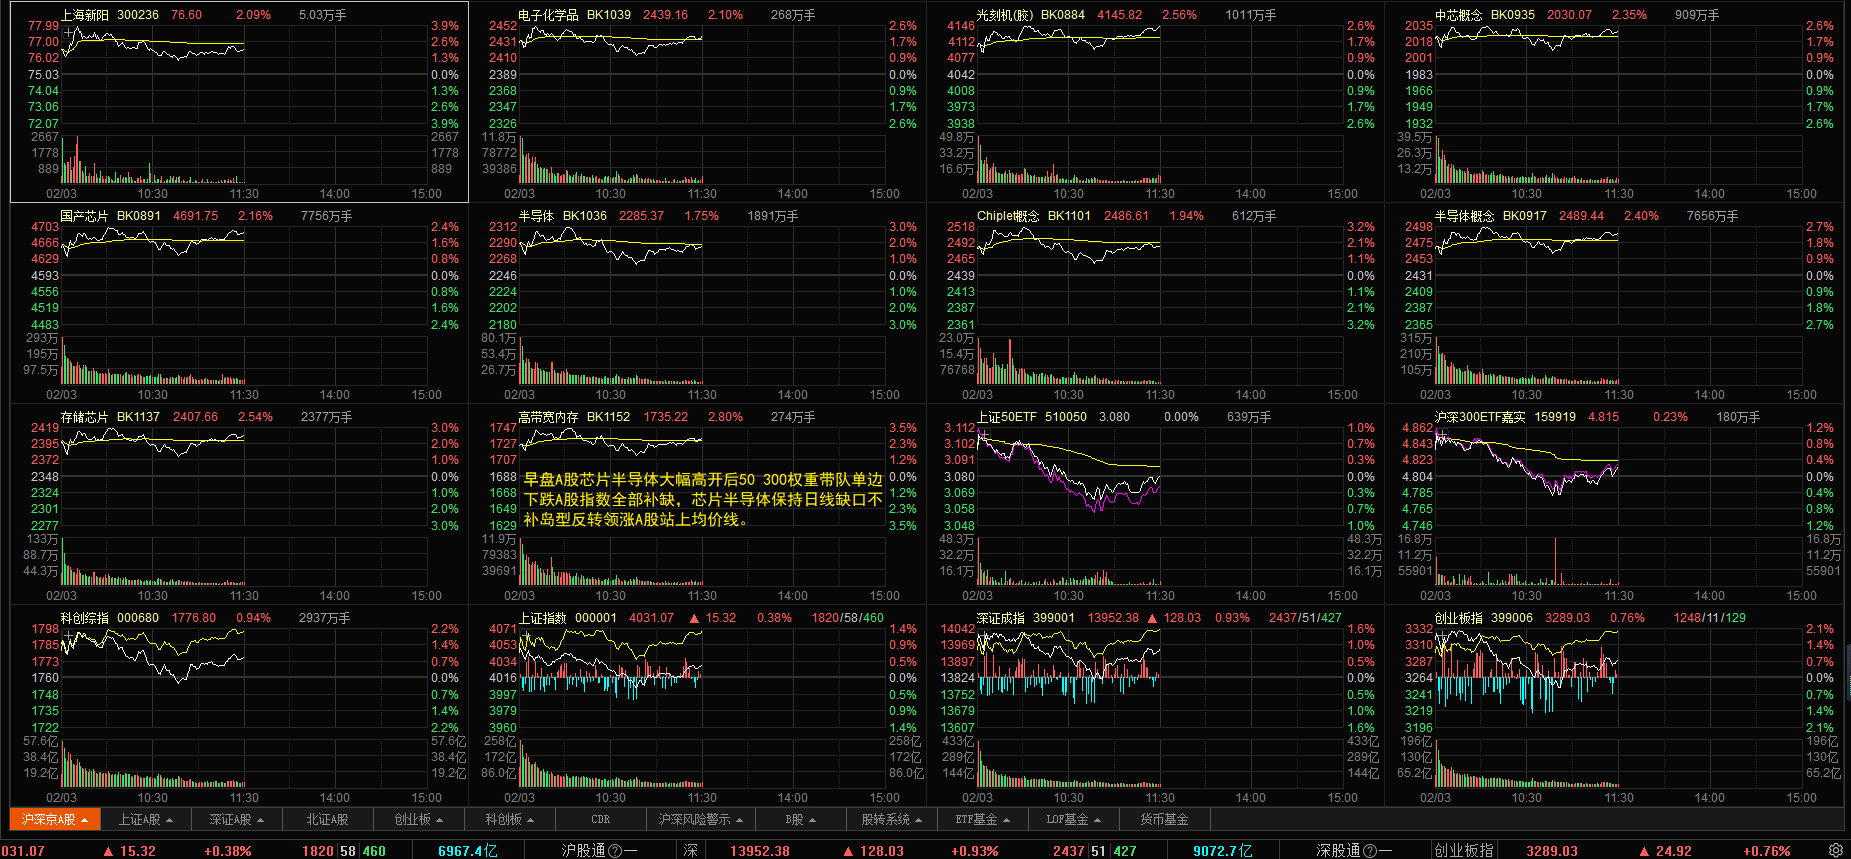Select the 光刻机(胶) BK0884 chart title
The height and width of the screenshot is (859, 1851).
[1031, 15]
